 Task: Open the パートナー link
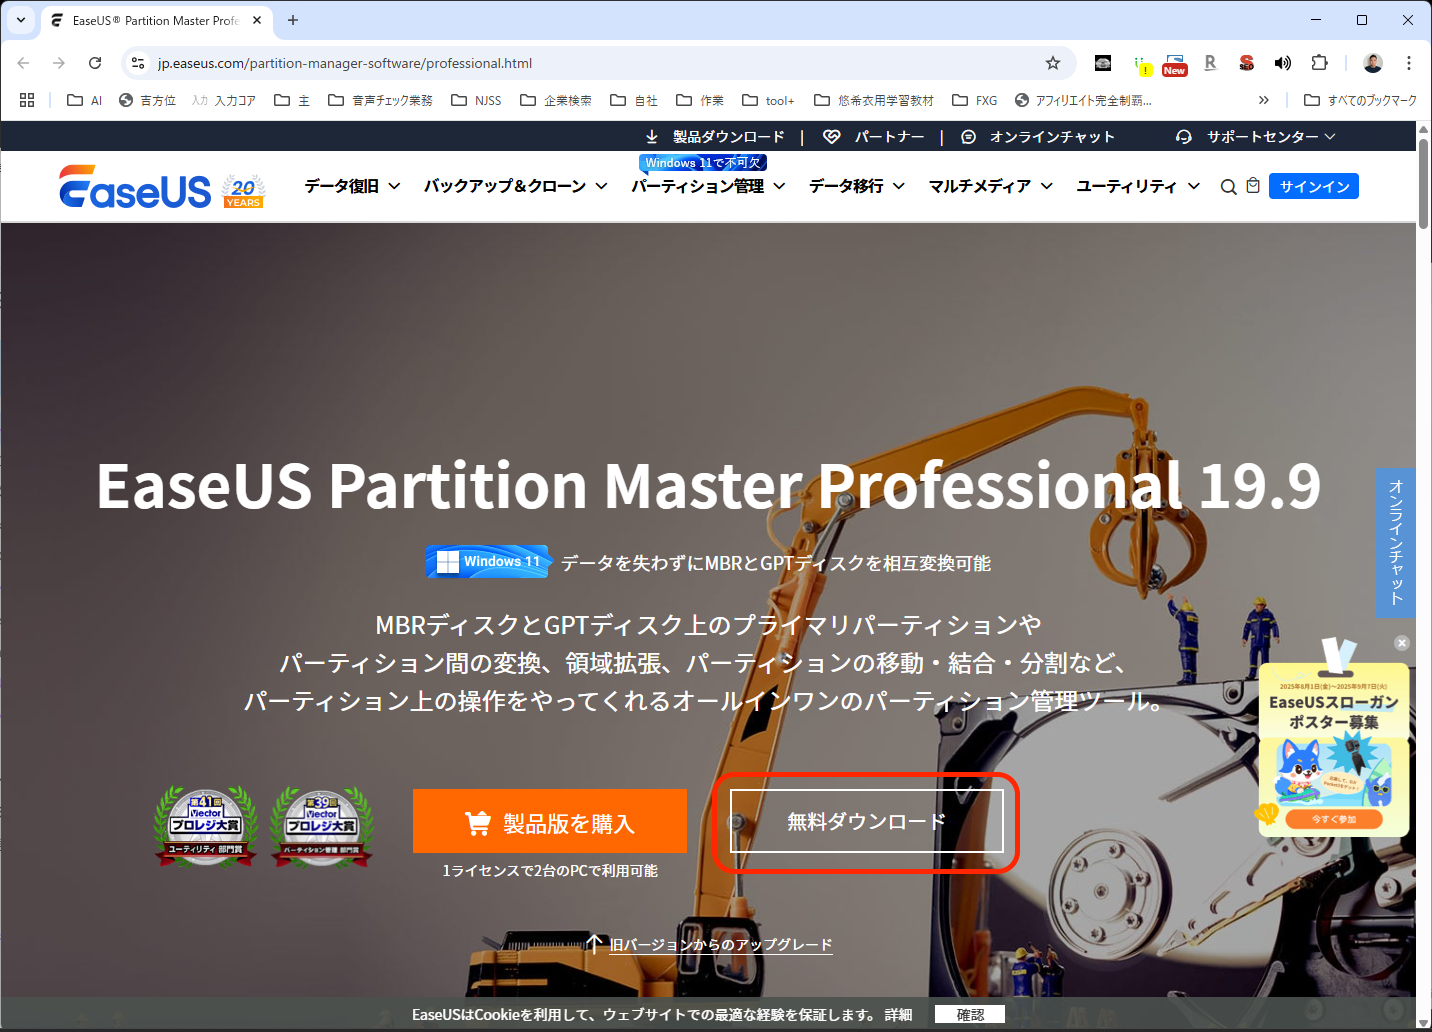[x=874, y=137]
